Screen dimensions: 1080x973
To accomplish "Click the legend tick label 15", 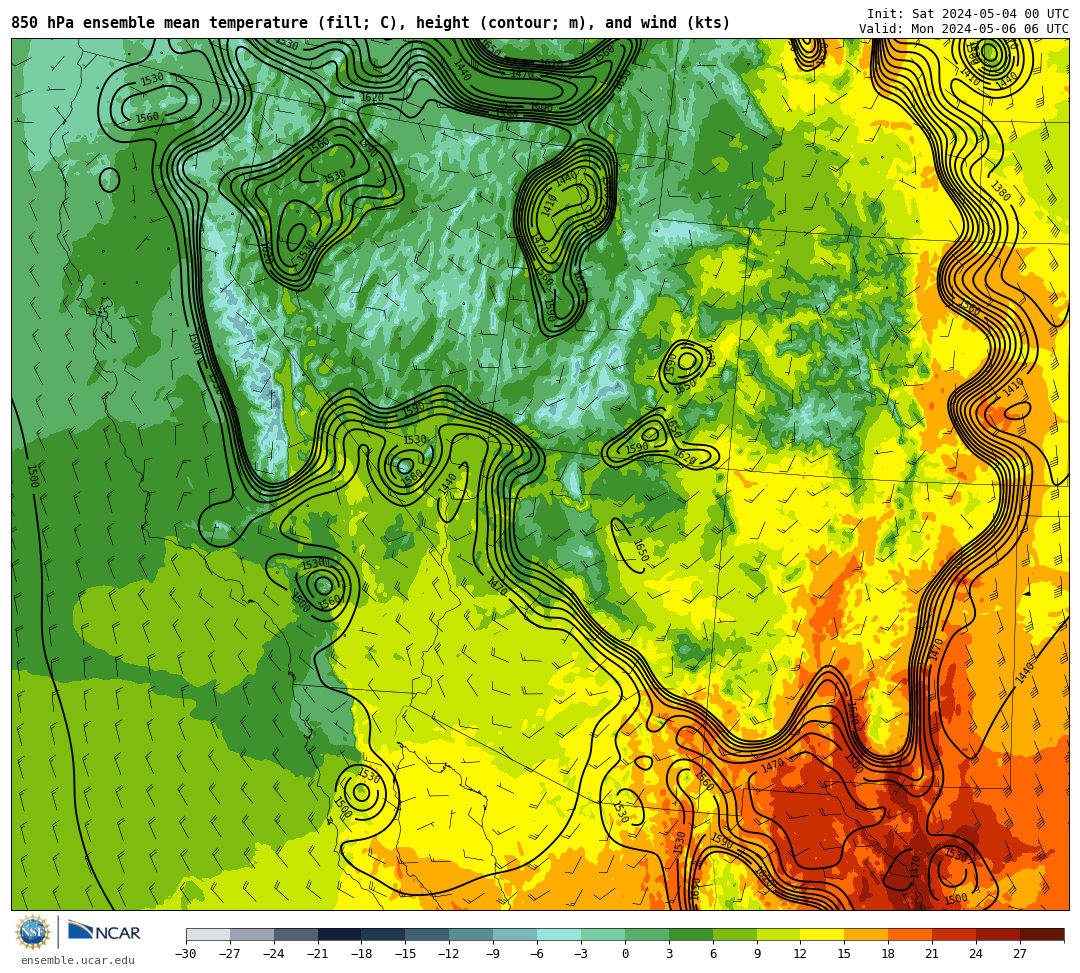I will [844, 954].
